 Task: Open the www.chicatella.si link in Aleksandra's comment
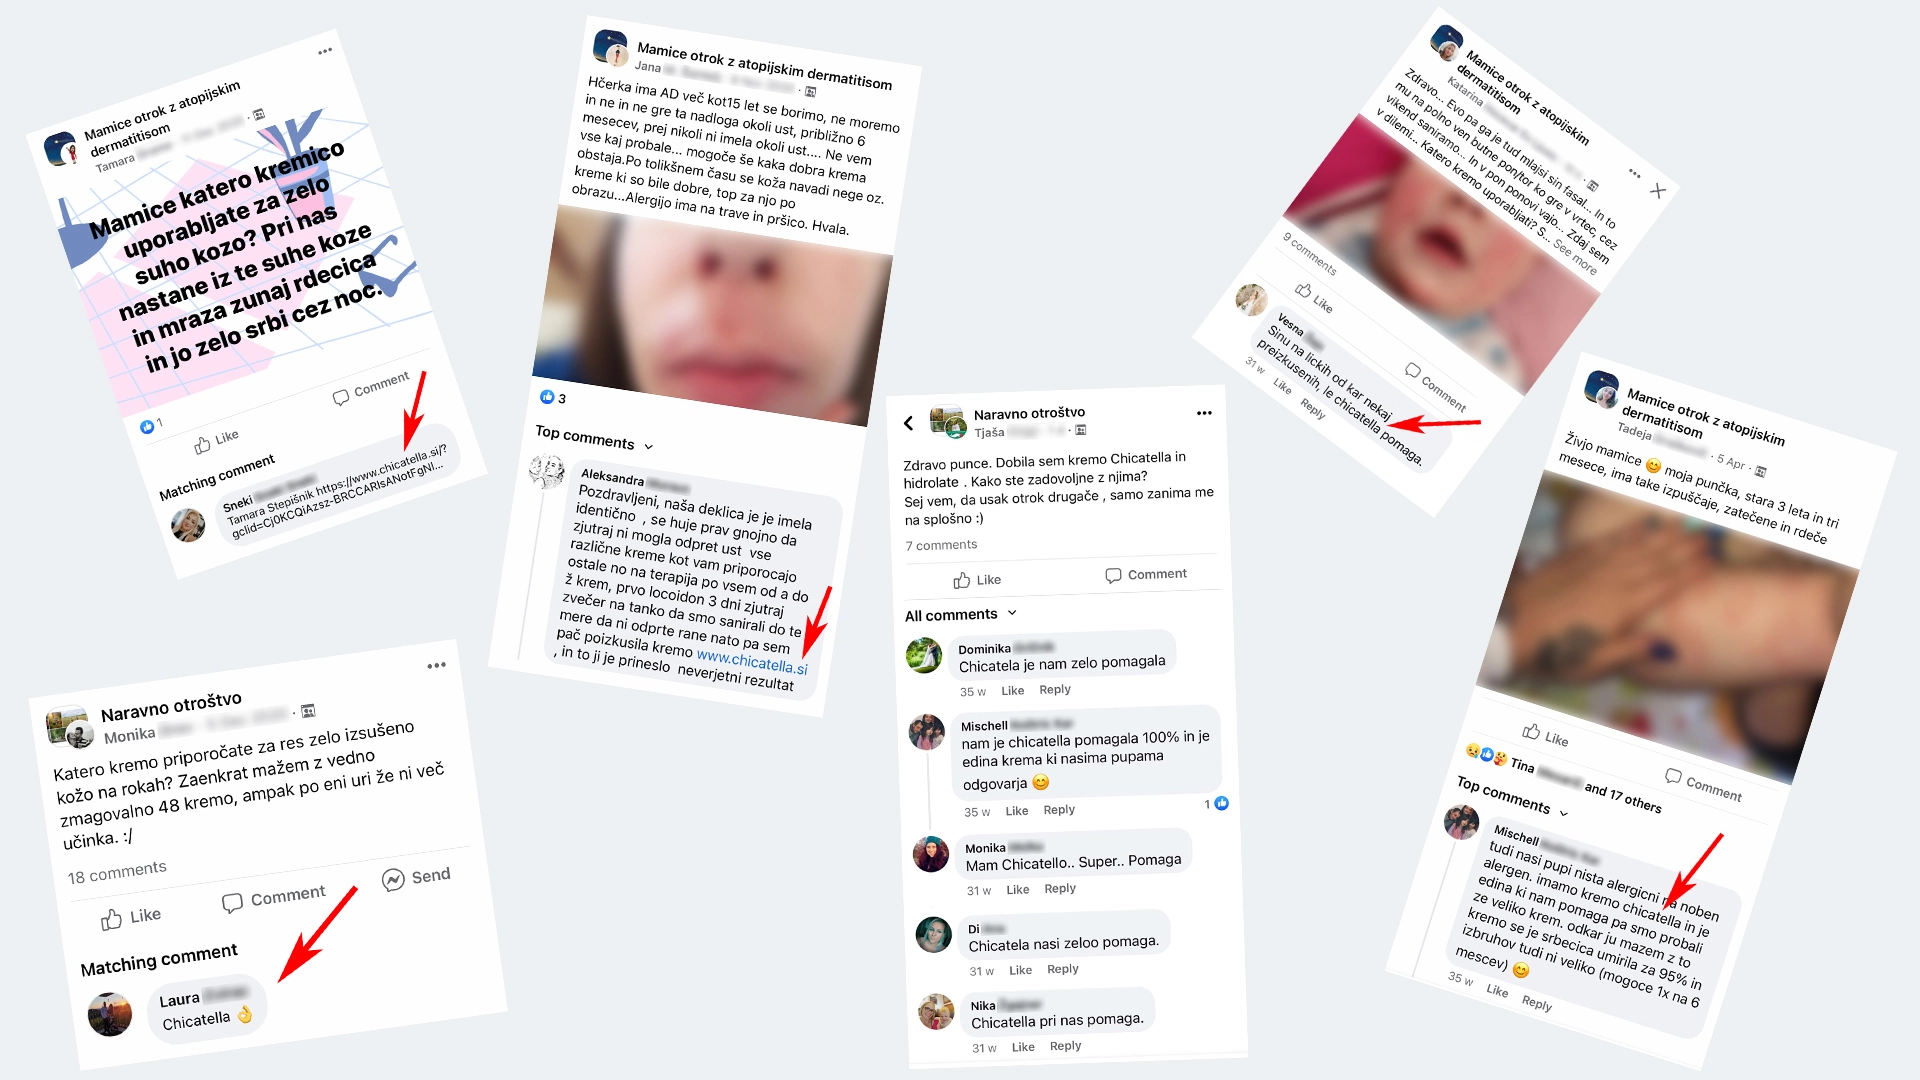(x=752, y=661)
